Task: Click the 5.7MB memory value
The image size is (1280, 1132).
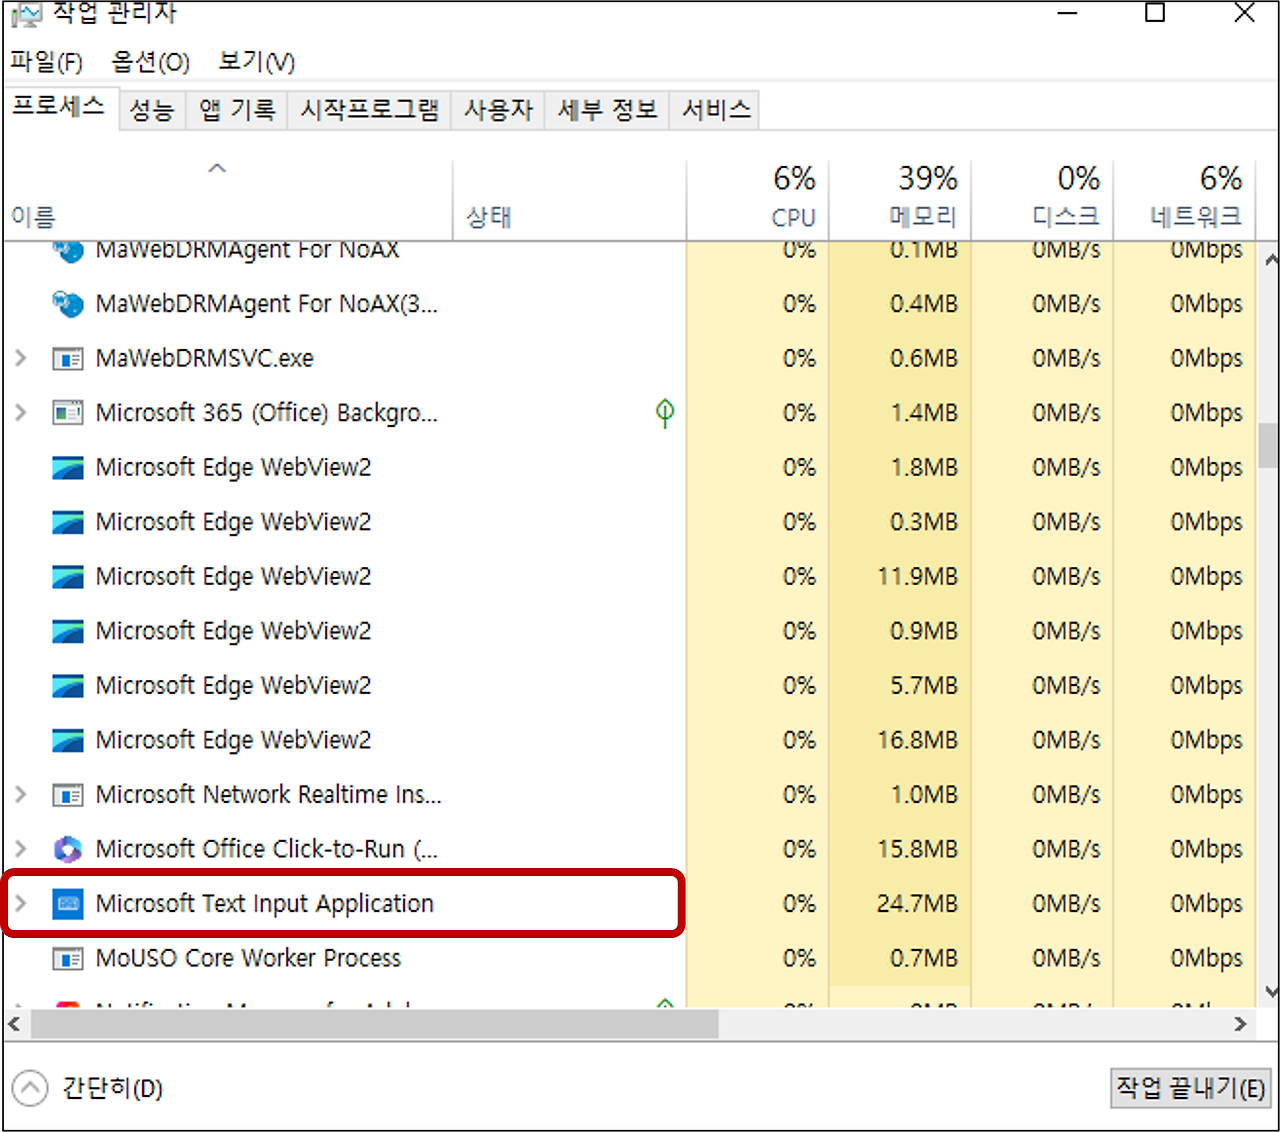Action: click(924, 685)
